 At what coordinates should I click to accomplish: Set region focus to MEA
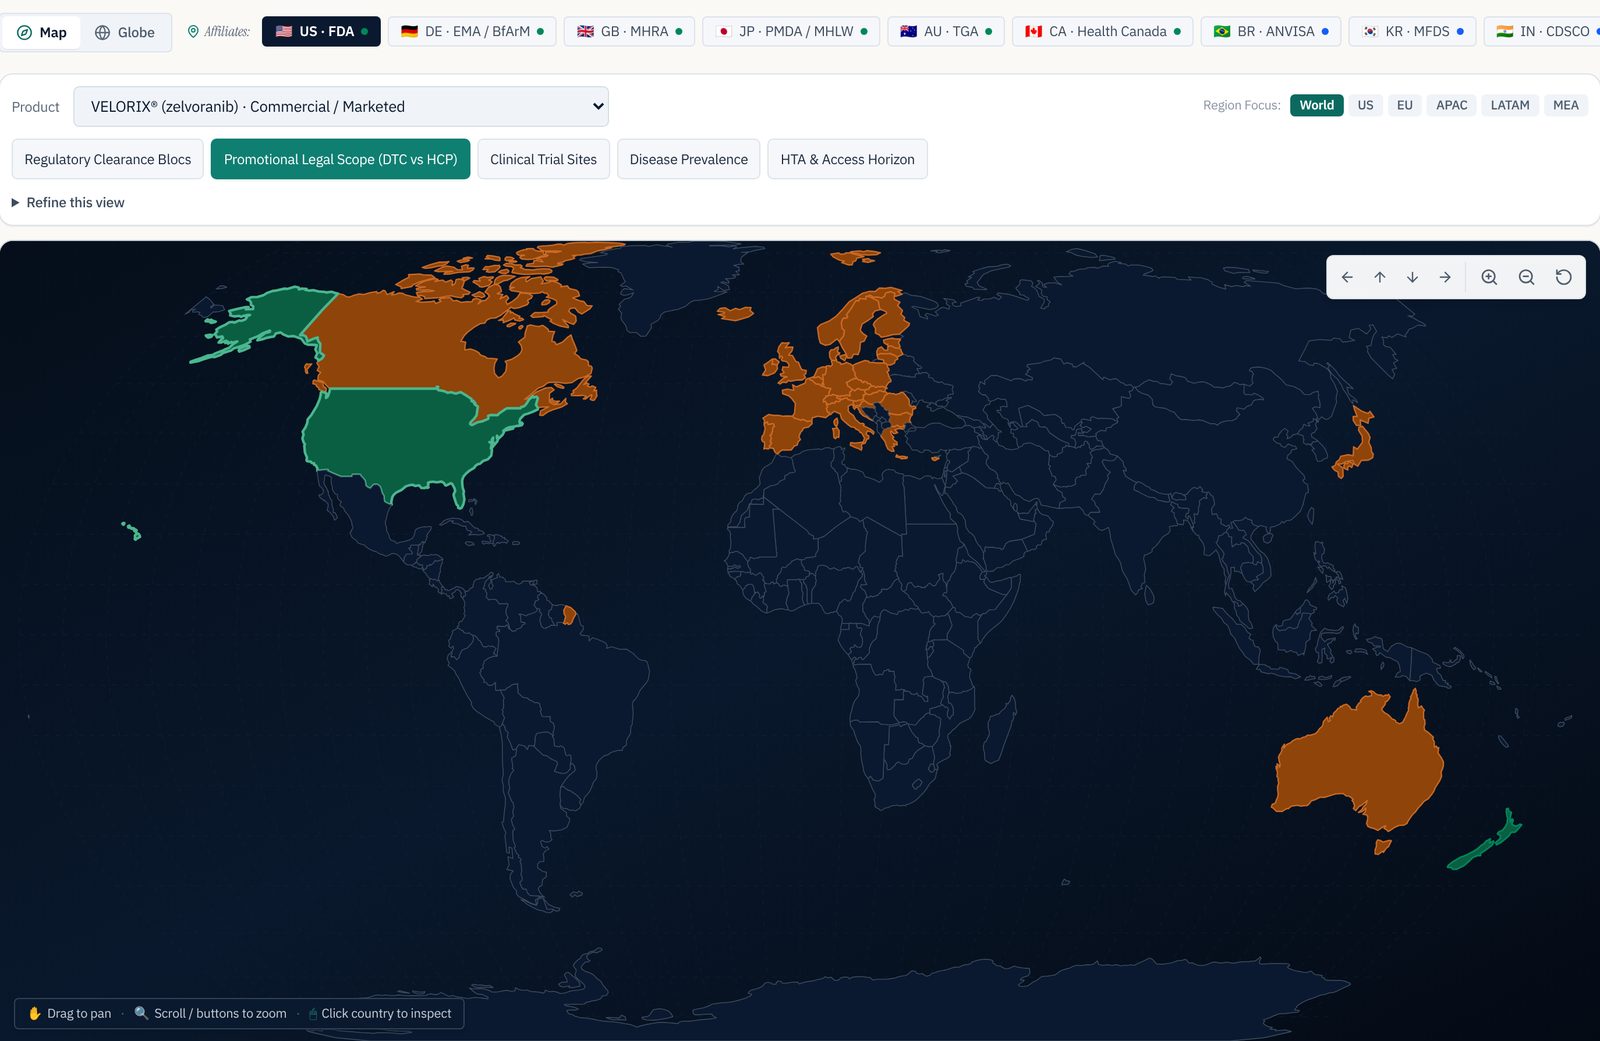pyautogui.click(x=1565, y=105)
